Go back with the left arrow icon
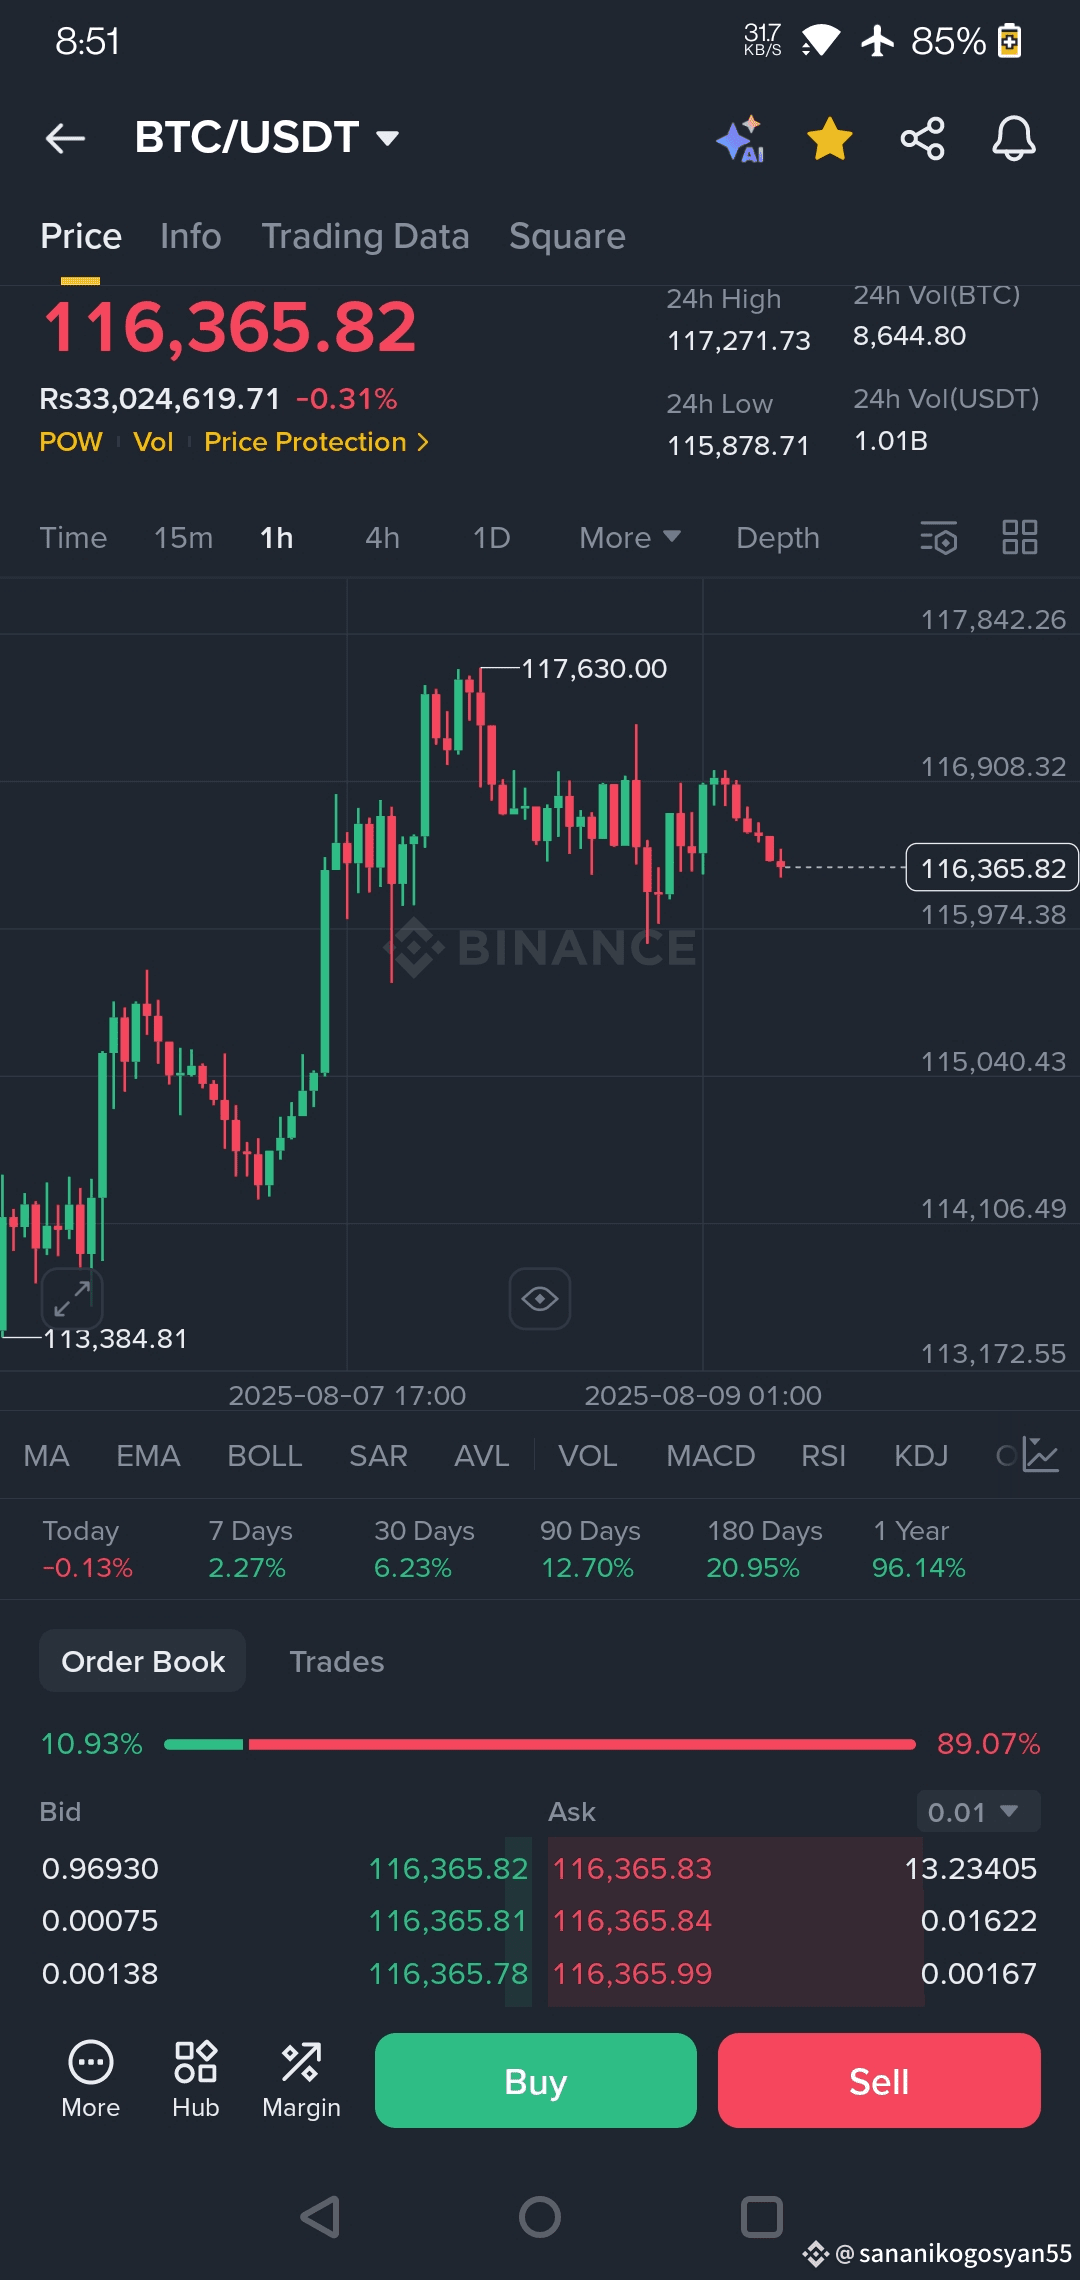The image size is (1080, 2280). click(x=66, y=138)
